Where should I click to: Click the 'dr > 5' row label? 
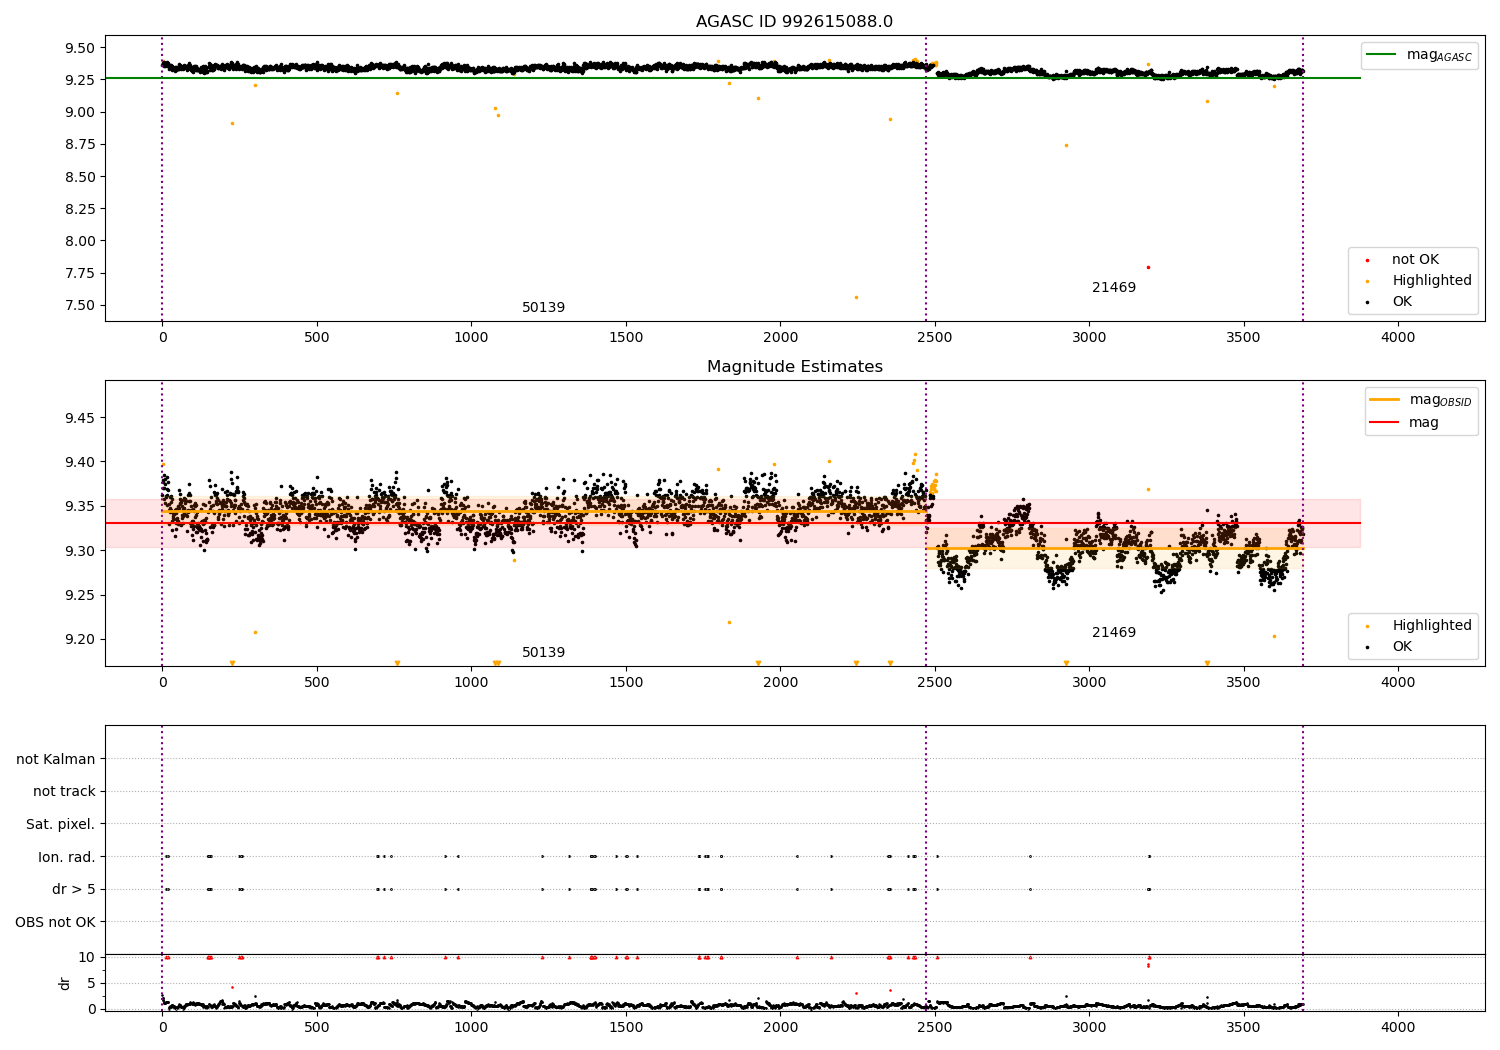[74, 889]
